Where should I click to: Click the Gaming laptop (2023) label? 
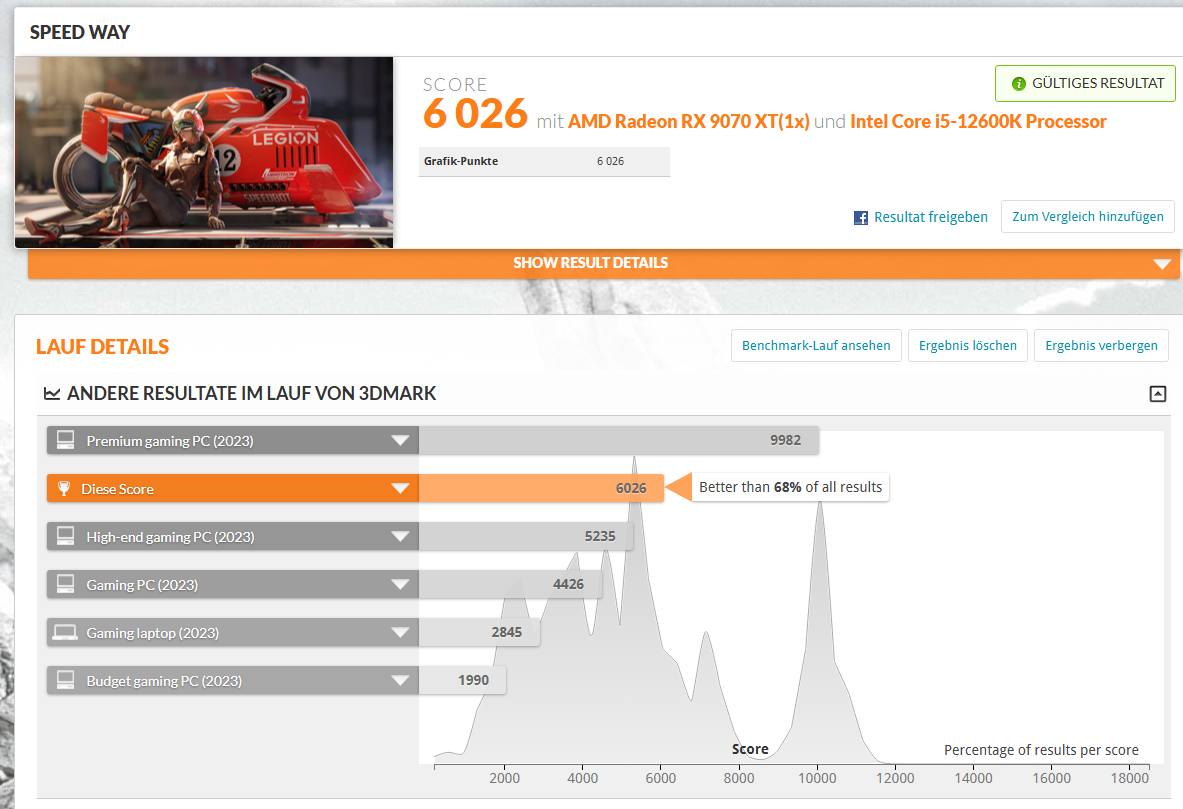coord(152,632)
